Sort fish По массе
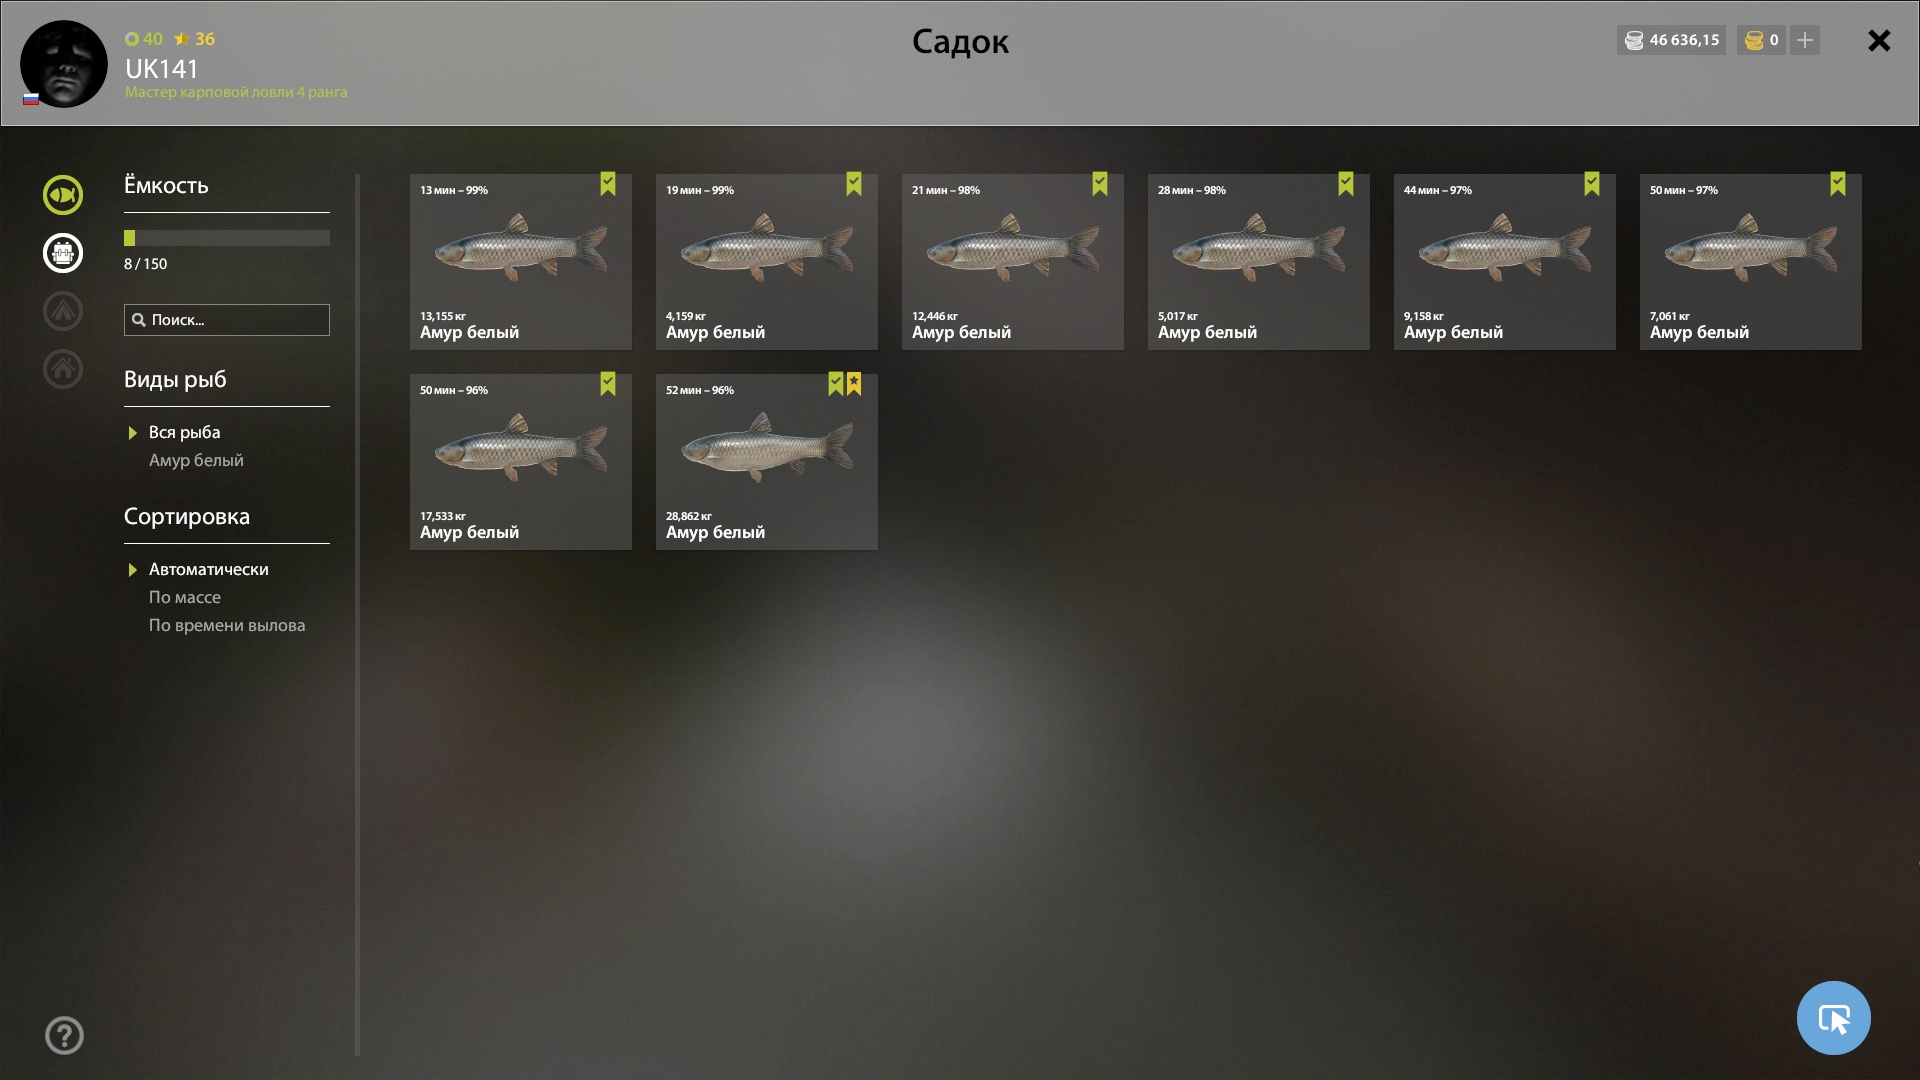The image size is (1920, 1080). pyautogui.click(x=185, y=597)
